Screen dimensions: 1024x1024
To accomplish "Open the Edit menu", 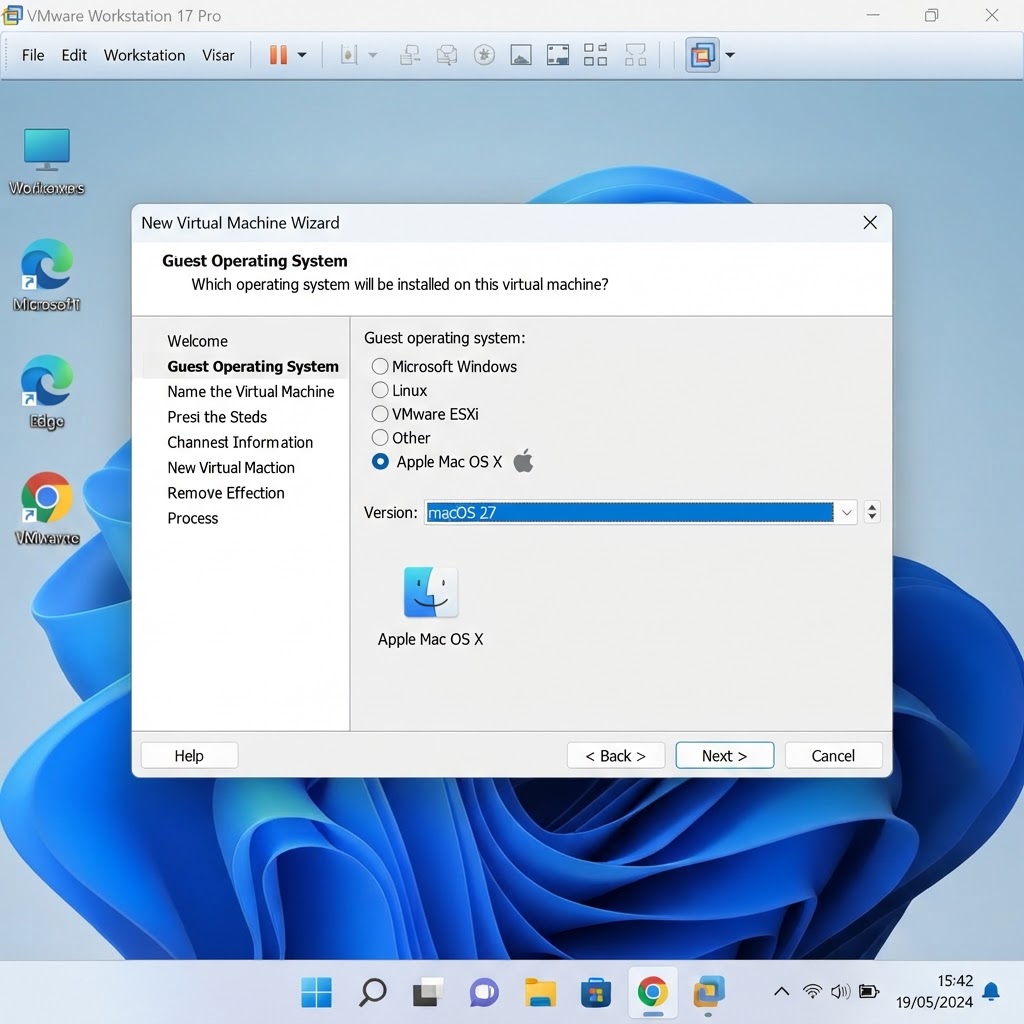I will [x=74, y=55].
